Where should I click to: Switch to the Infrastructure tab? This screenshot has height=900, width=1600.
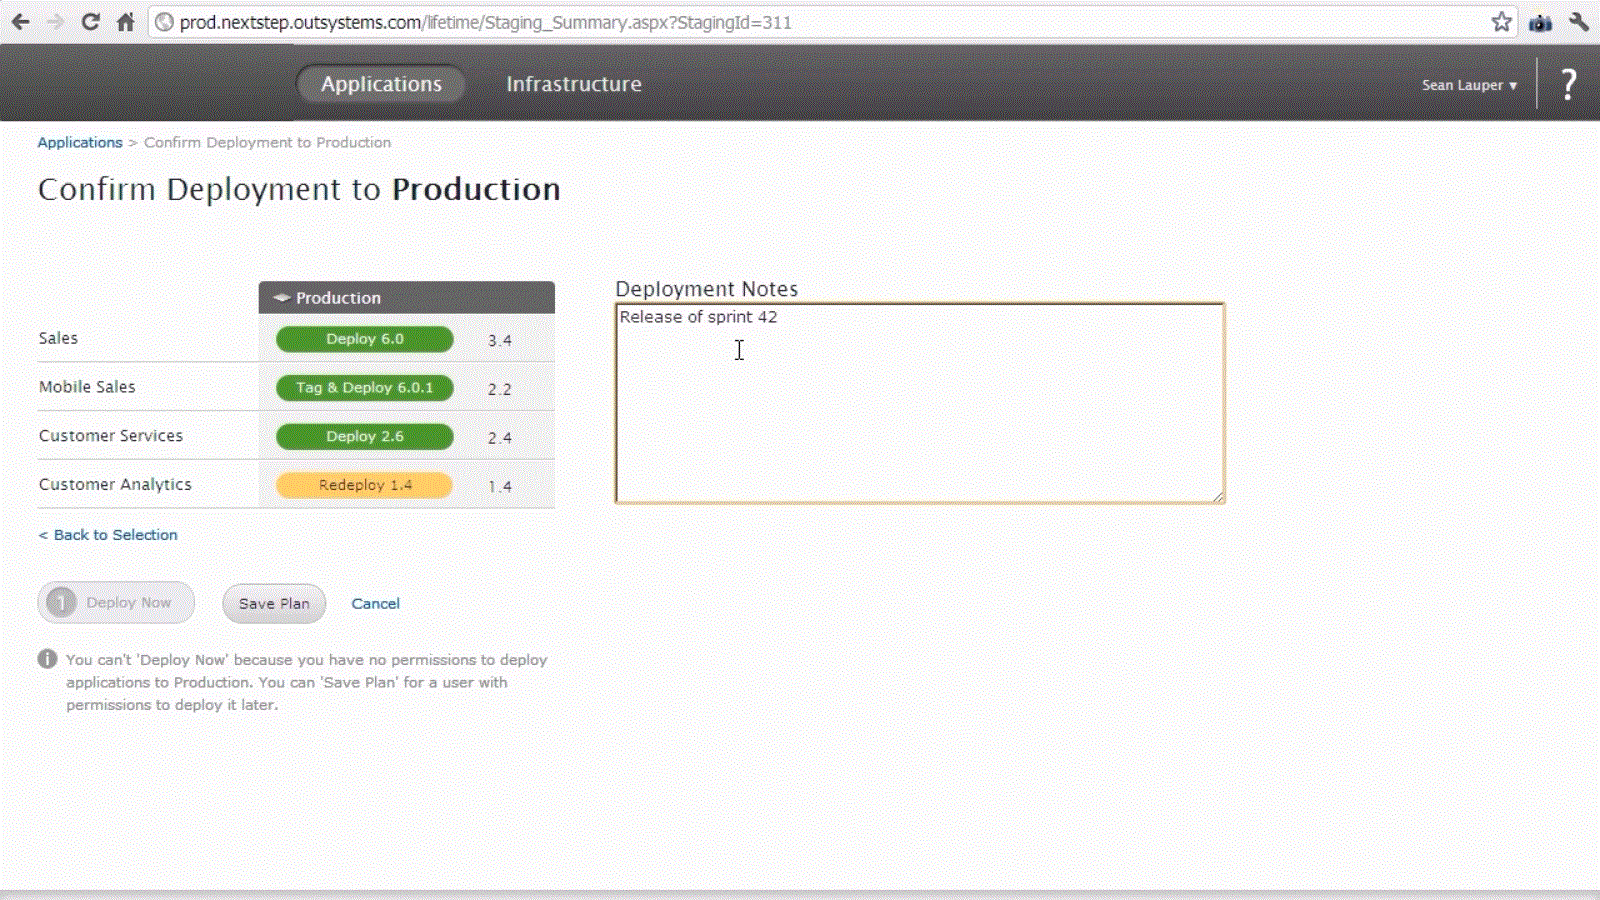573,84
